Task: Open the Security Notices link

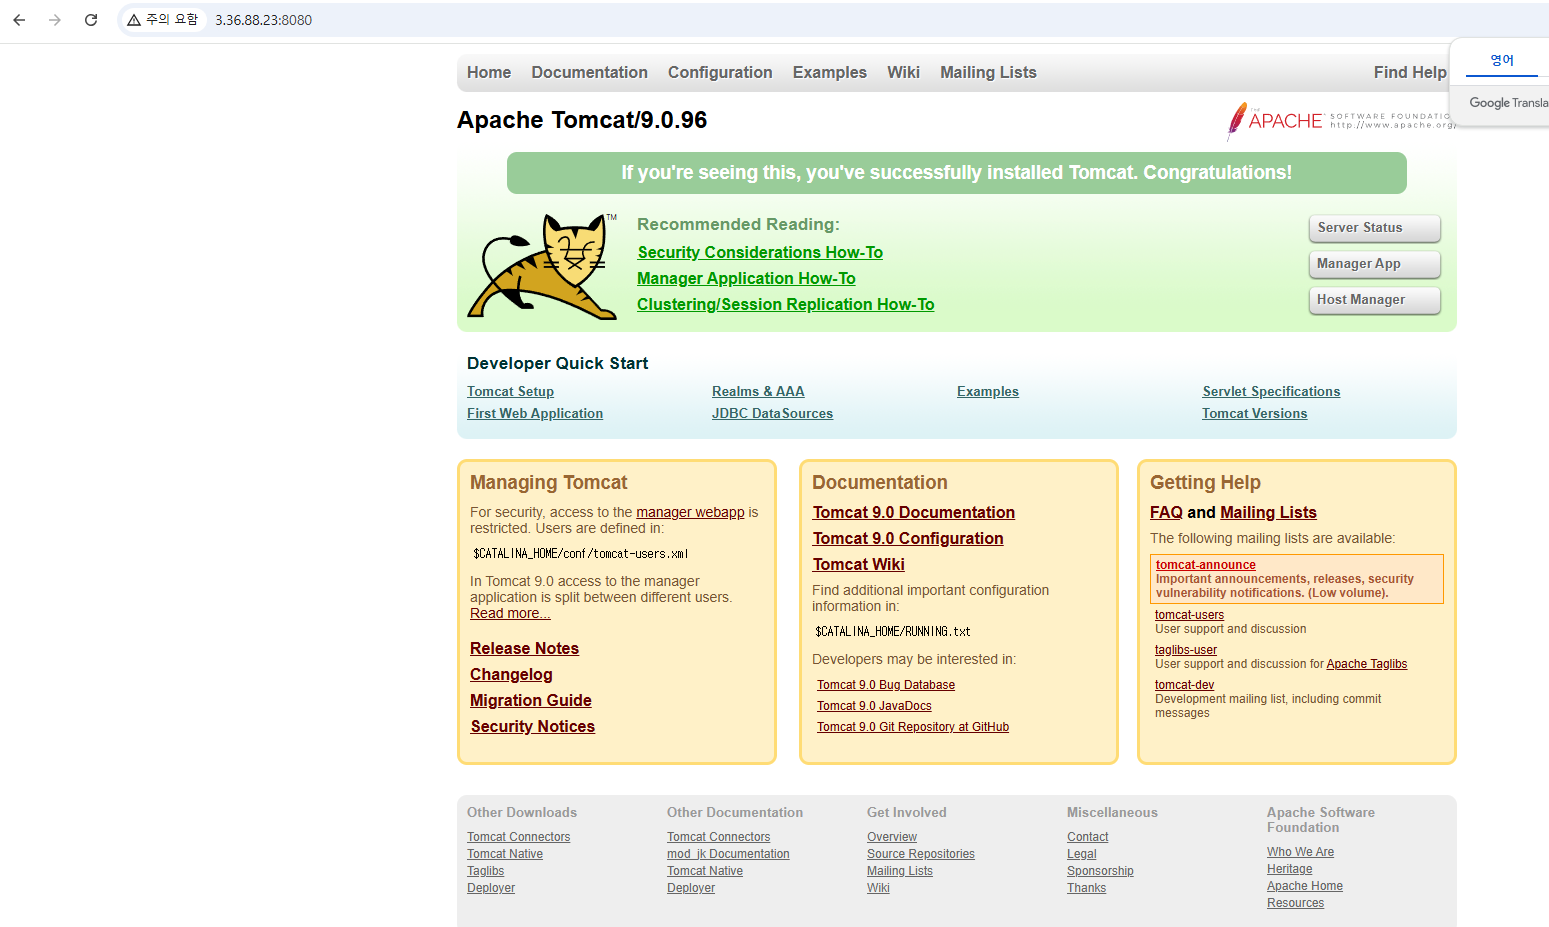Action: [533, 726]
